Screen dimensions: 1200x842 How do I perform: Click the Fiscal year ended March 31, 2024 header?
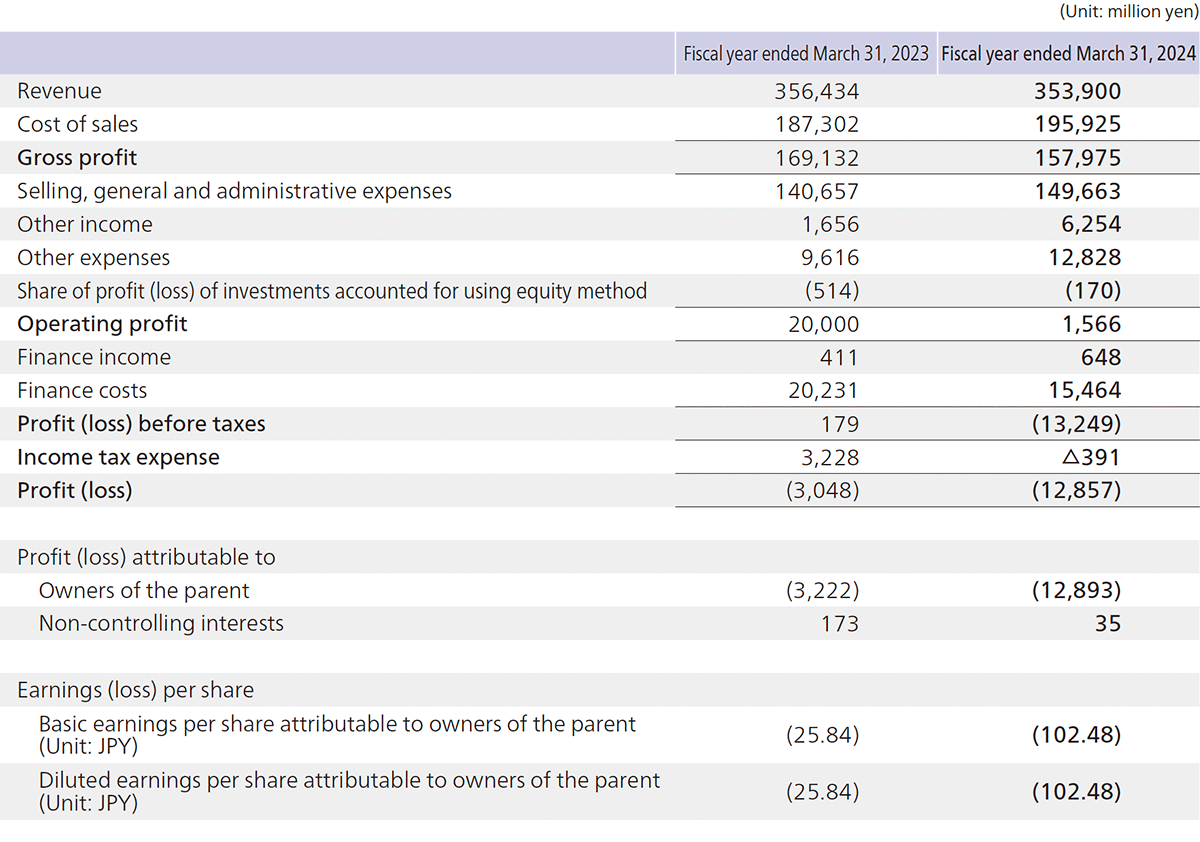1068,54
